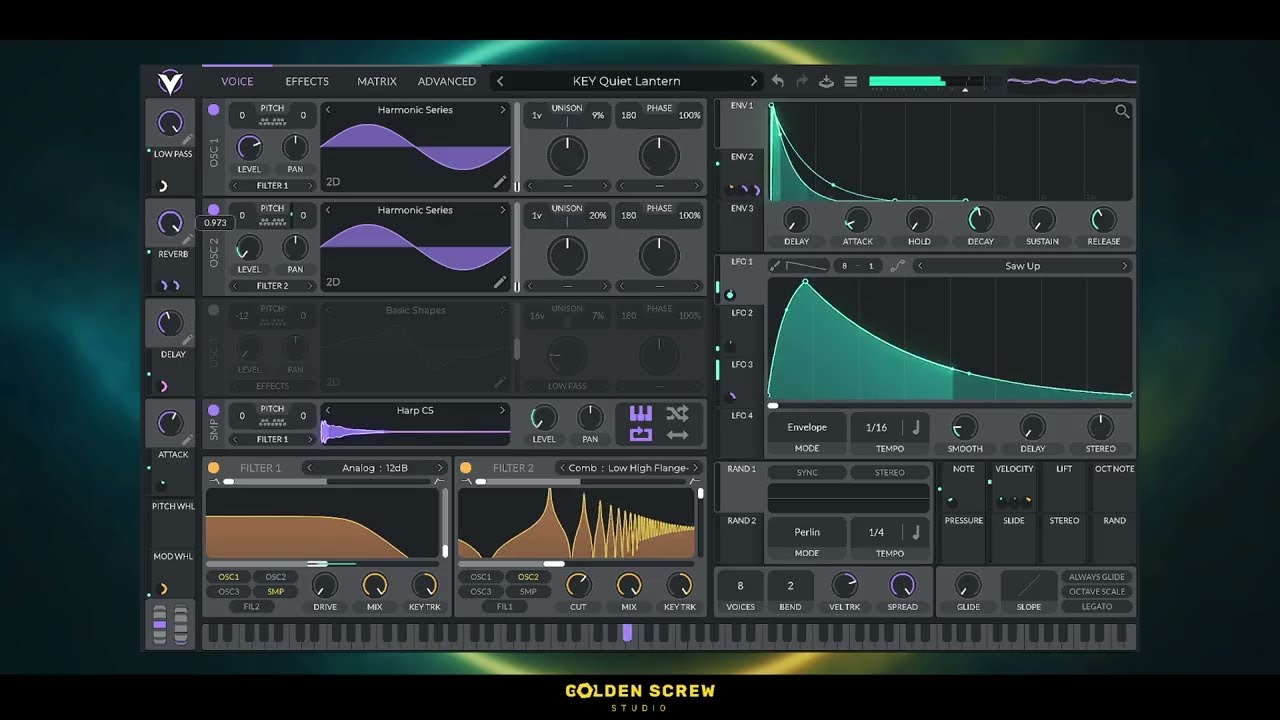Toggle OSC 1 on/off button
Image resolution: width=1280 pixels, height=720 pixels.
213,110
